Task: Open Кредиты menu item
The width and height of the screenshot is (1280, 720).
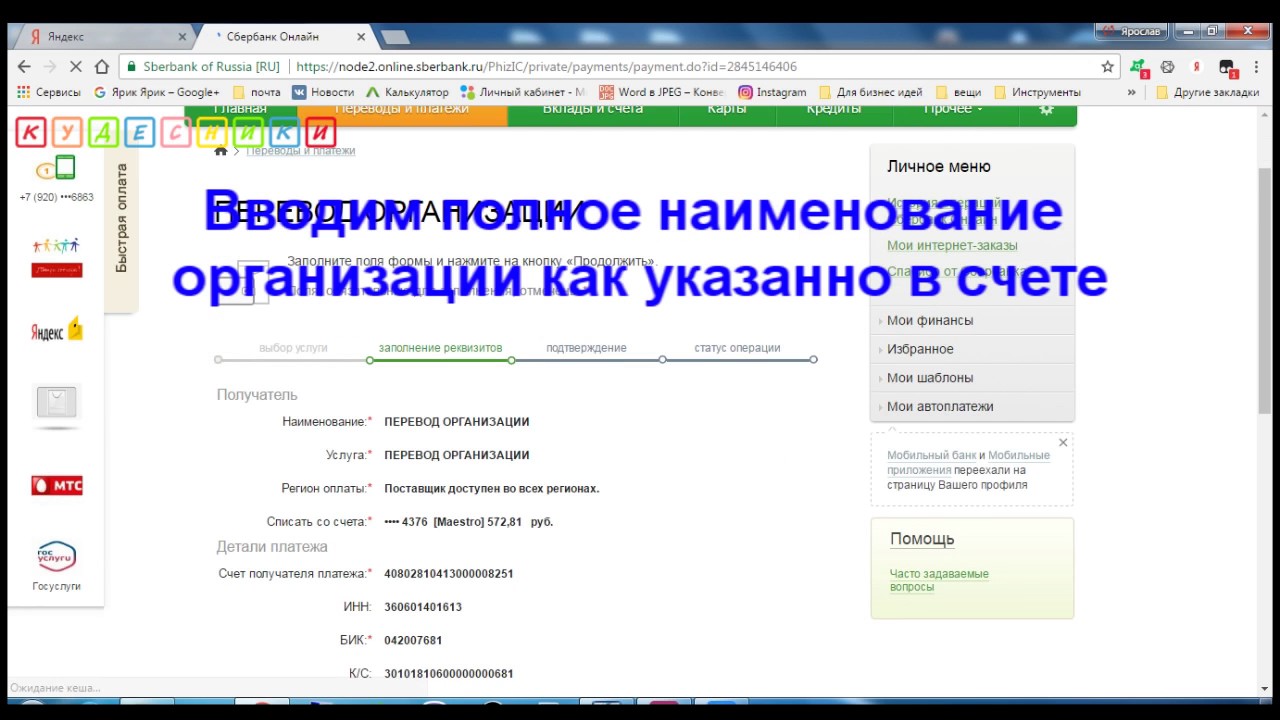Action: coord(834,110)
